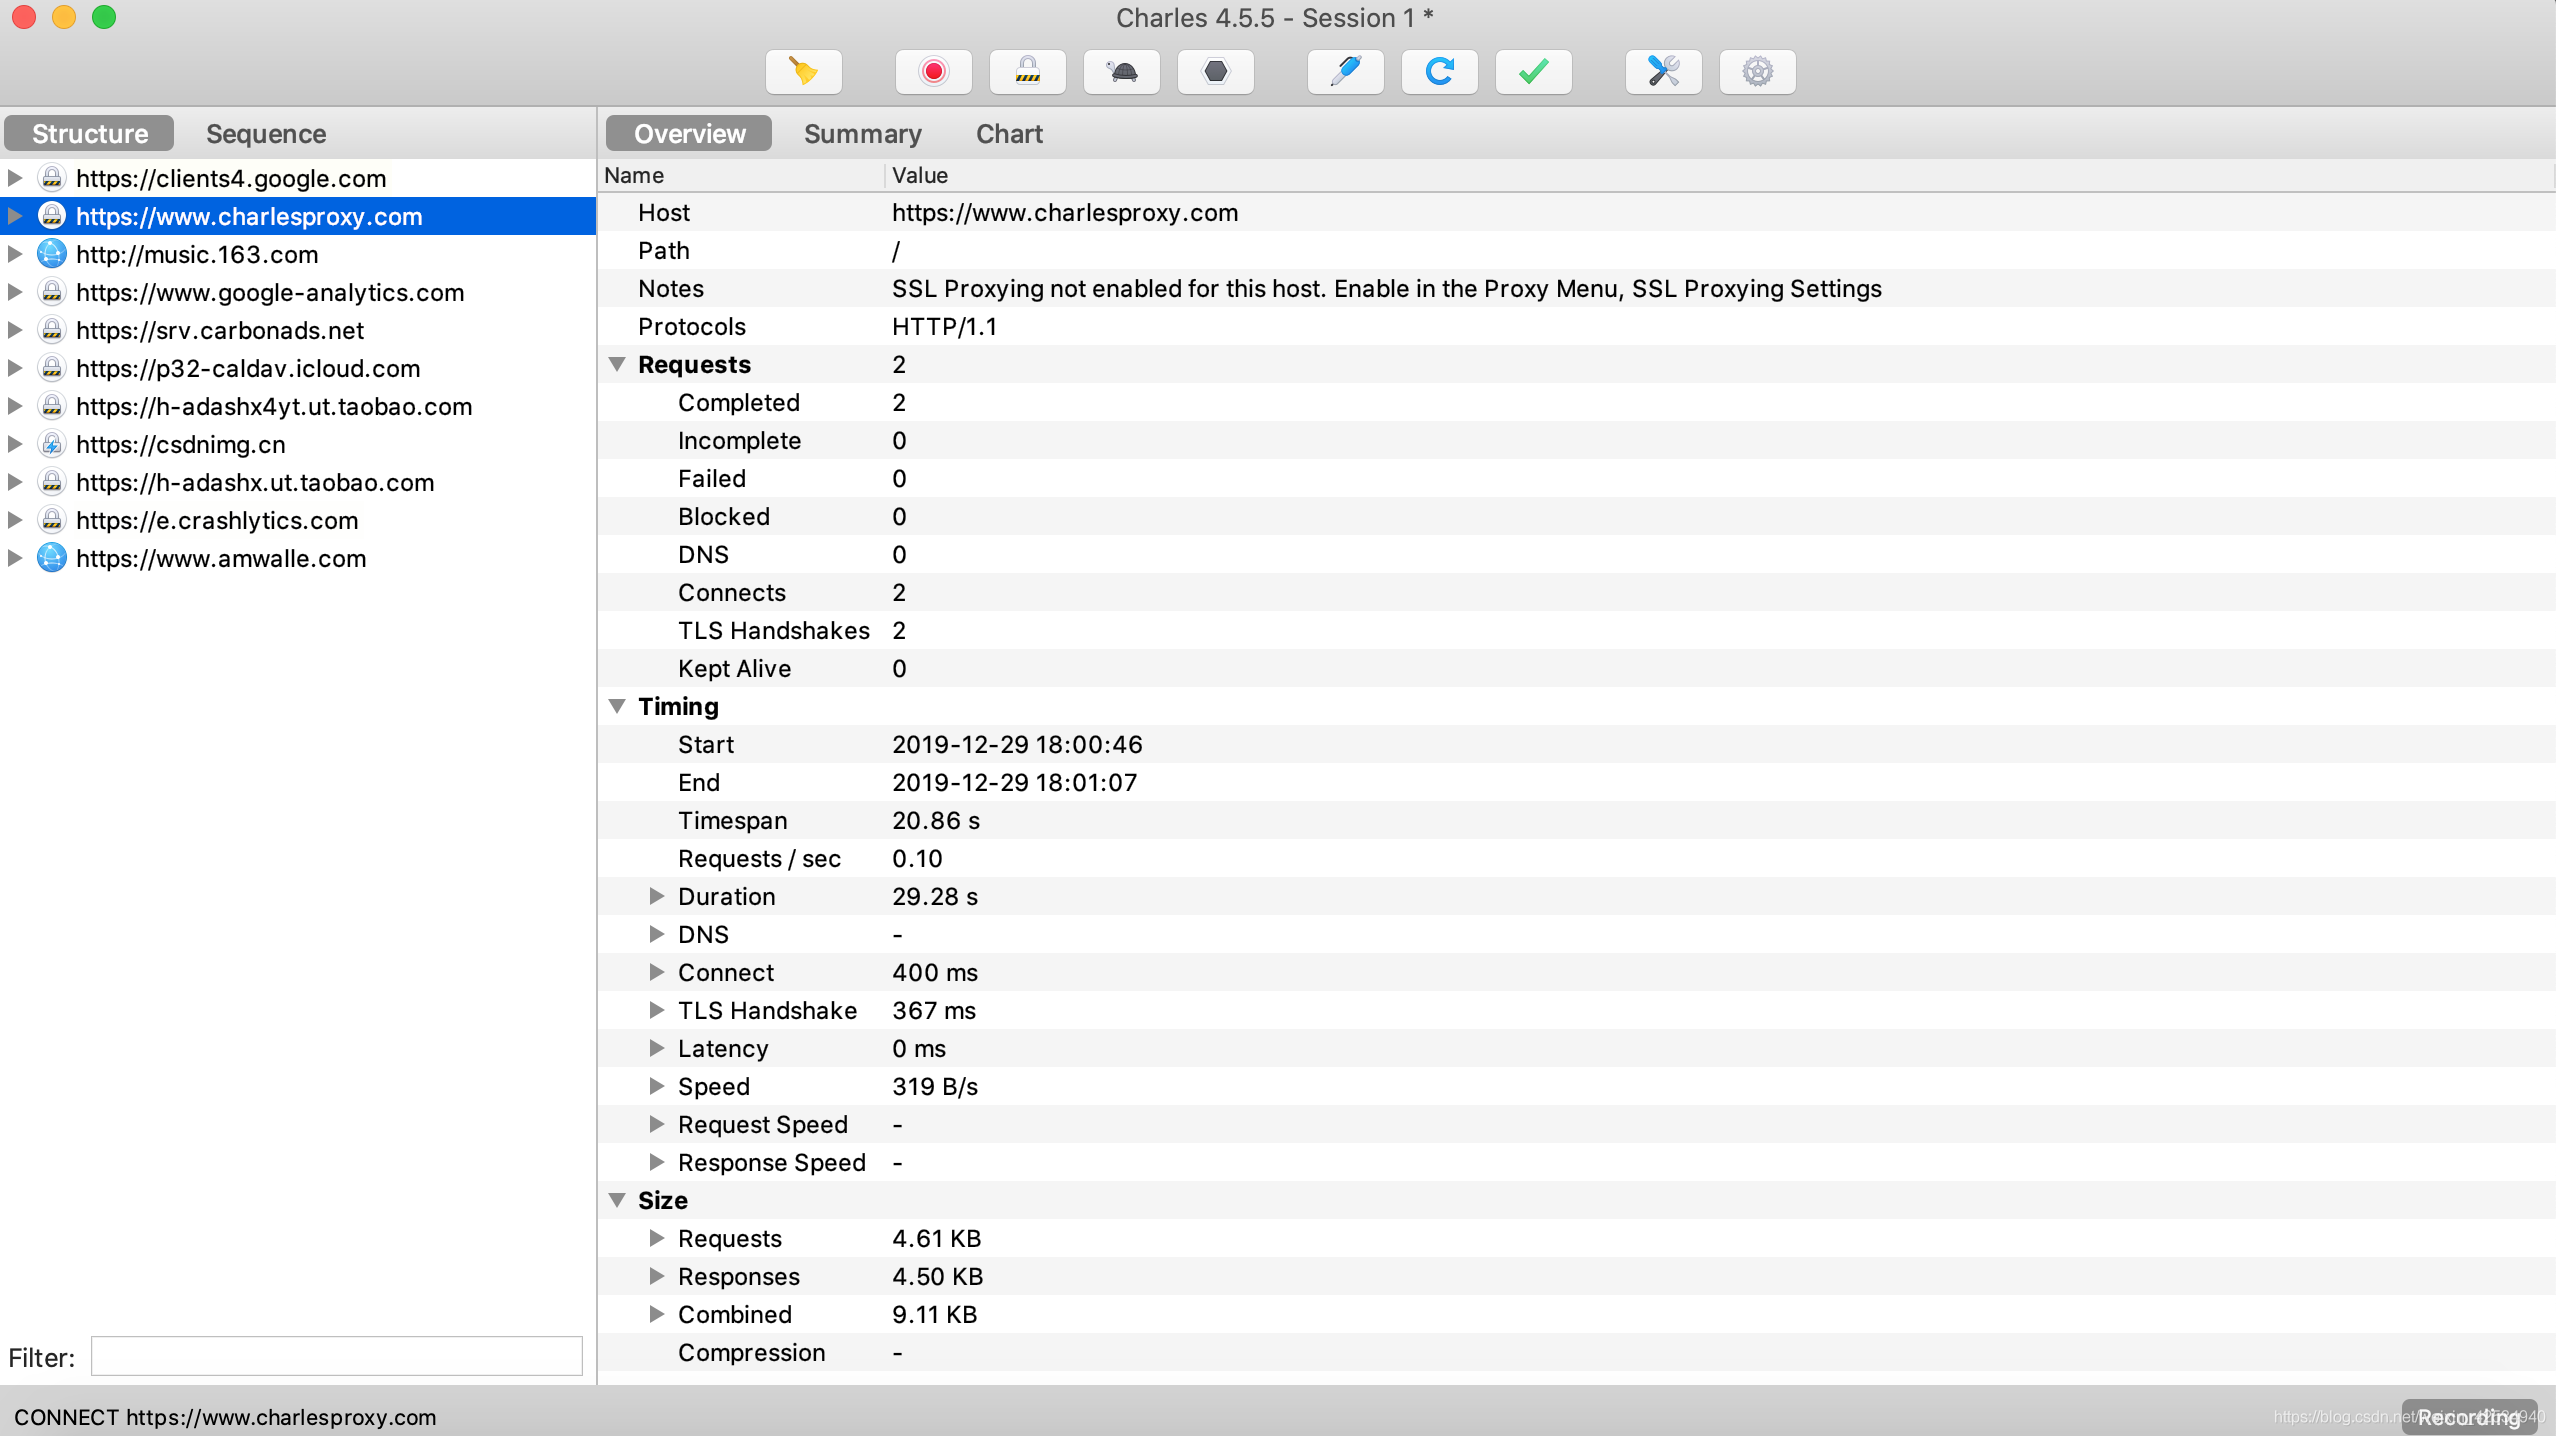Expand the srv.carbonads.net host node
Image resolution: width=2556 pixels, height=1436 pixels.
click(x=15, y=330)
